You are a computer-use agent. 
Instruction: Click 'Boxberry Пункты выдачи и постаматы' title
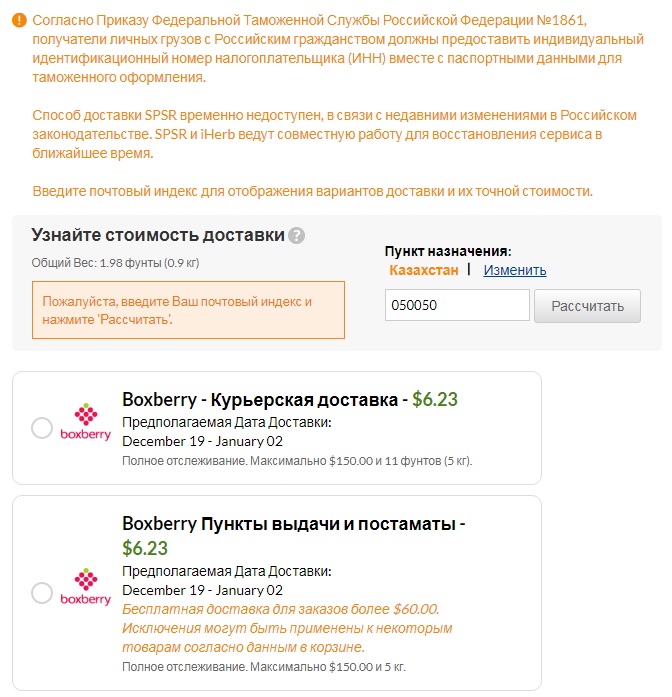(294, 523)
